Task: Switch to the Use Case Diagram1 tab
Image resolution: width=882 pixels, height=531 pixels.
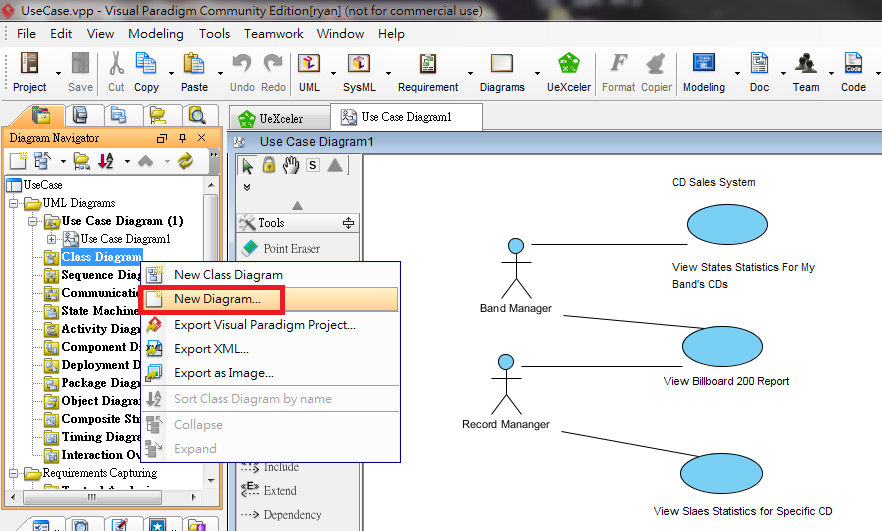Action: tap(406, 117)
